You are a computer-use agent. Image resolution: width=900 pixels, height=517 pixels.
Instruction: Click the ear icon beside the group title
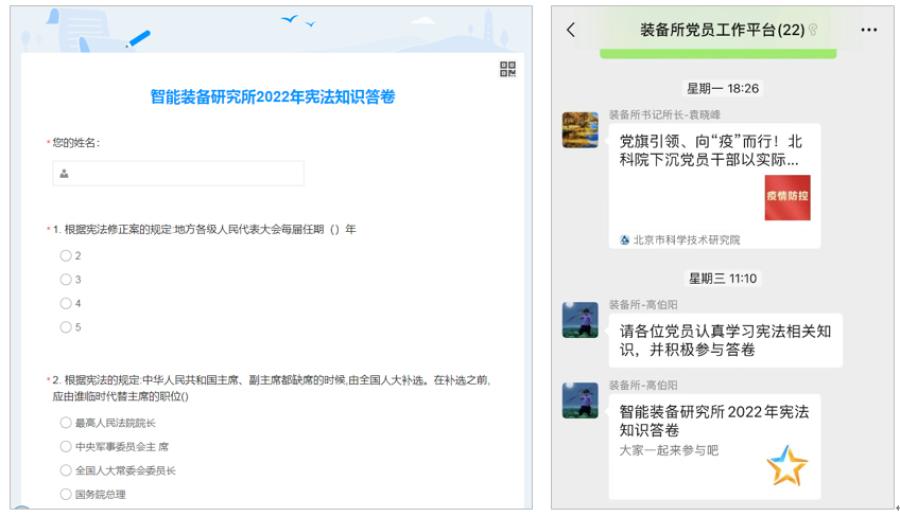tap(813, 30)
